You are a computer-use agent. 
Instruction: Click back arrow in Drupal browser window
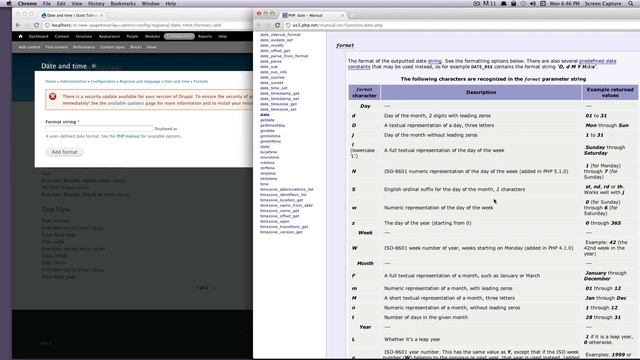click(x=18, y=25)
